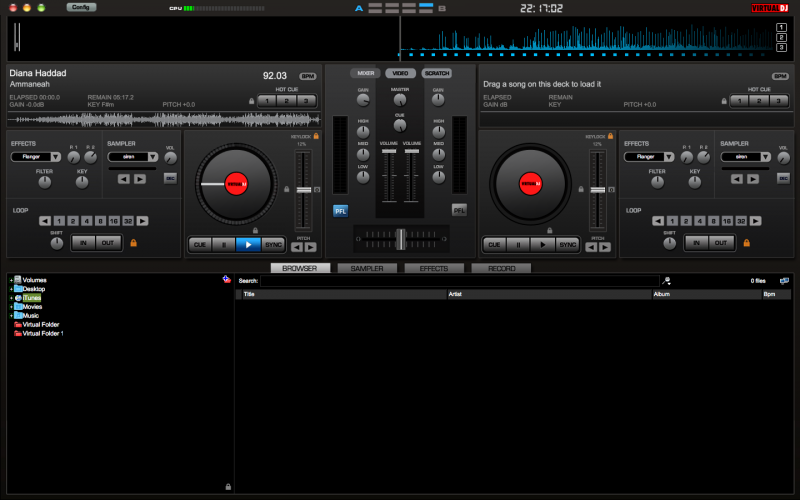Trigger hot cue 1 on left deck

[x=267, y=101]
